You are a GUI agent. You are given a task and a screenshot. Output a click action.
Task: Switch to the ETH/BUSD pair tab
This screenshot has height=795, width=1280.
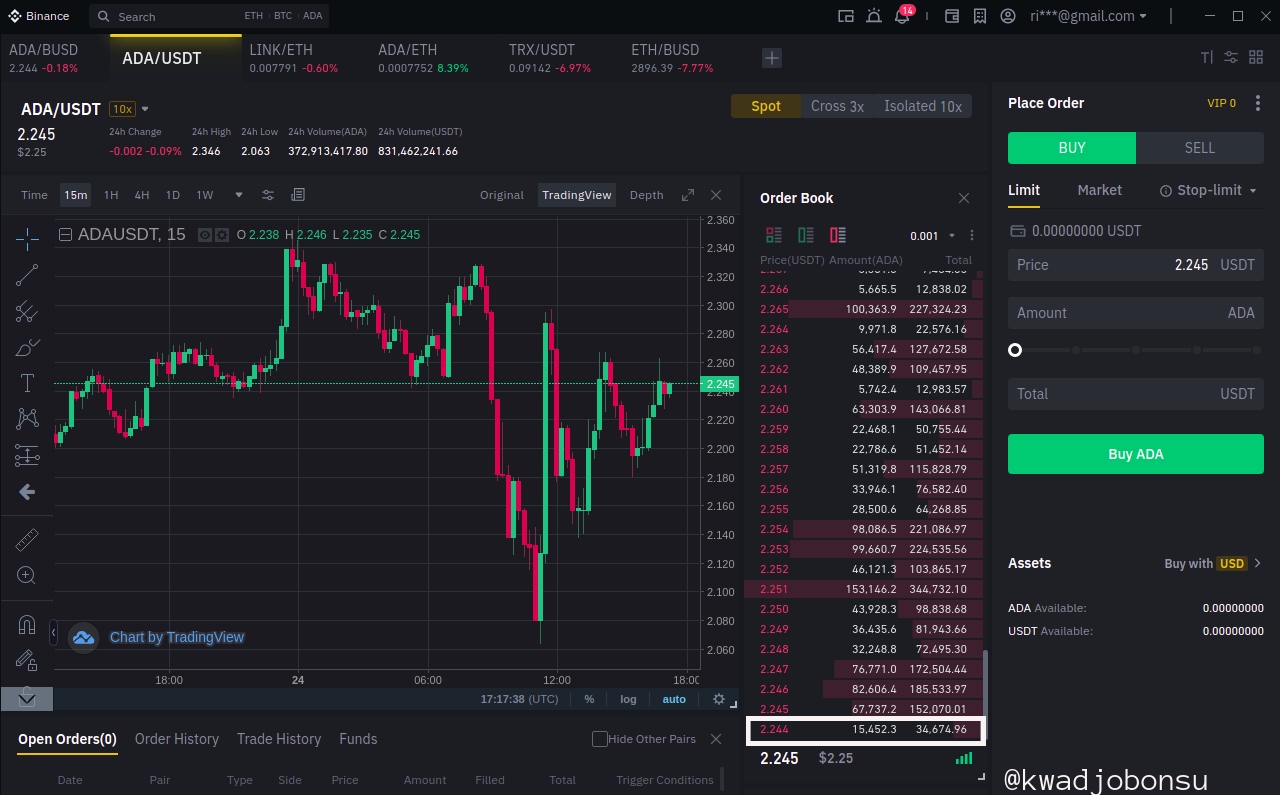(672, 58)
